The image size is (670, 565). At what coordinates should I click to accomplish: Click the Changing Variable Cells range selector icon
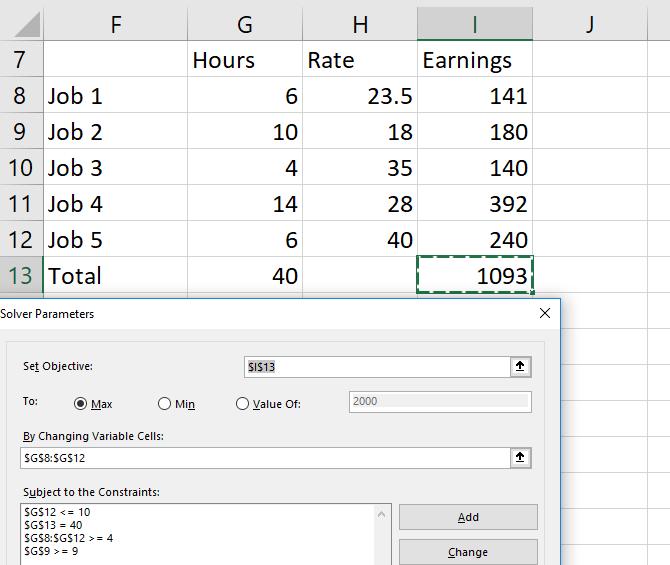[x=520, y=457]
